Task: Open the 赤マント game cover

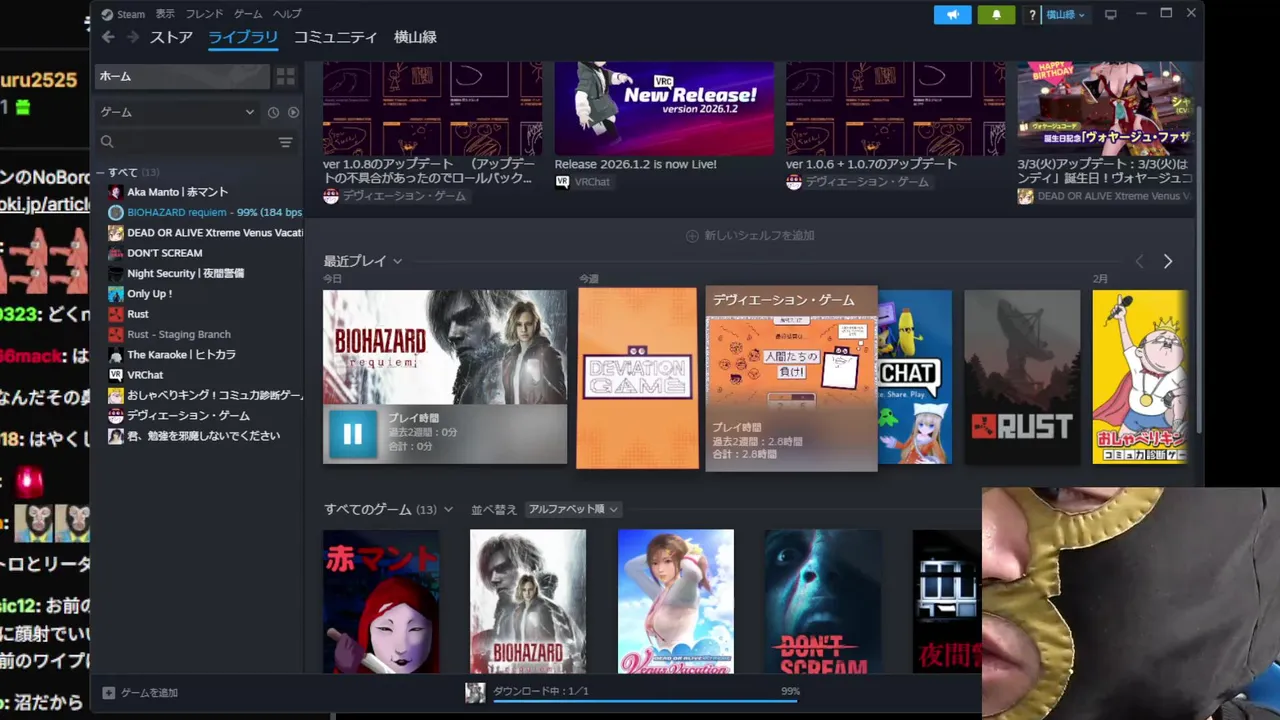Action: tap(381, 601)
